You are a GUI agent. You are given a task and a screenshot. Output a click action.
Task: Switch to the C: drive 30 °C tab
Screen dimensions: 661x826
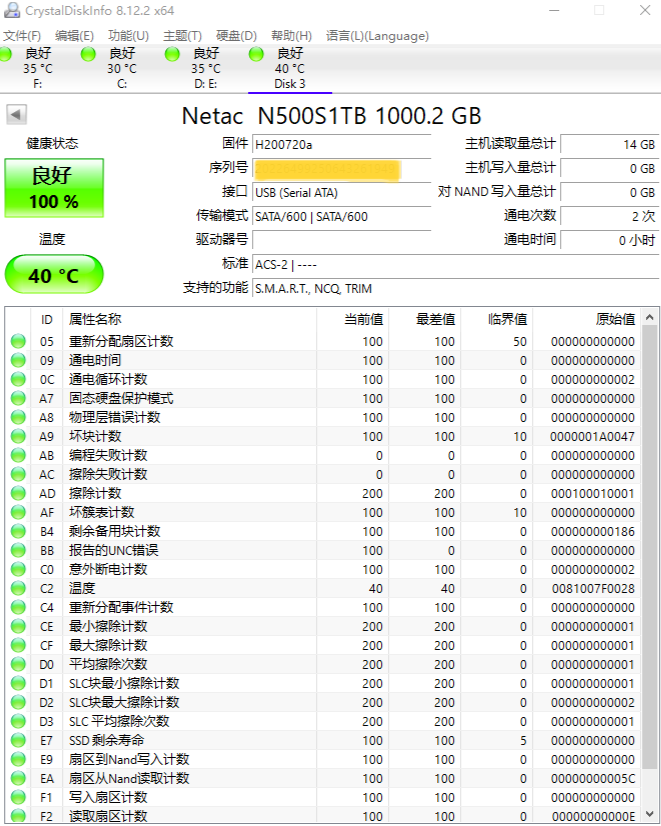click(x=122, y=69)
